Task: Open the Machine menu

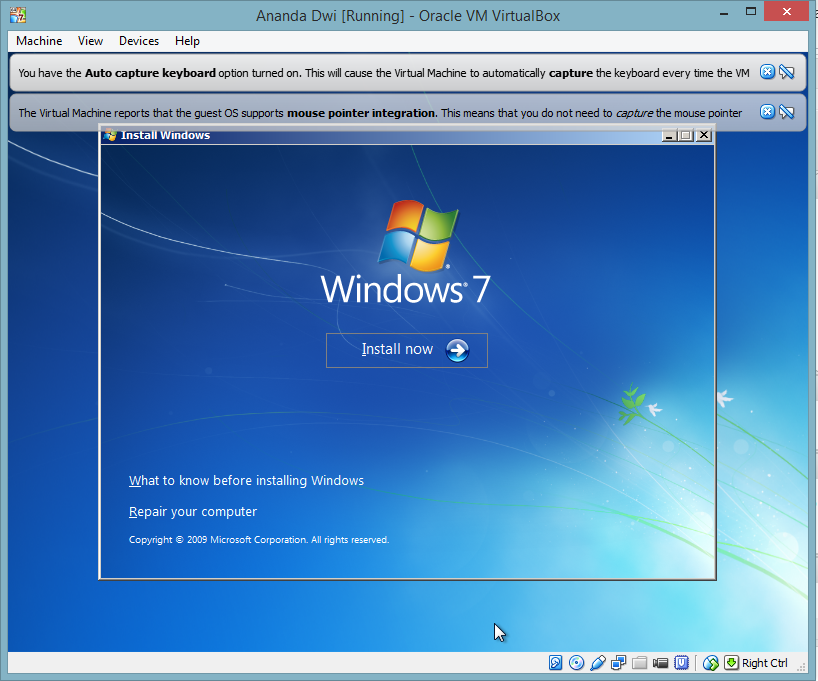Action: click(39, 41)
